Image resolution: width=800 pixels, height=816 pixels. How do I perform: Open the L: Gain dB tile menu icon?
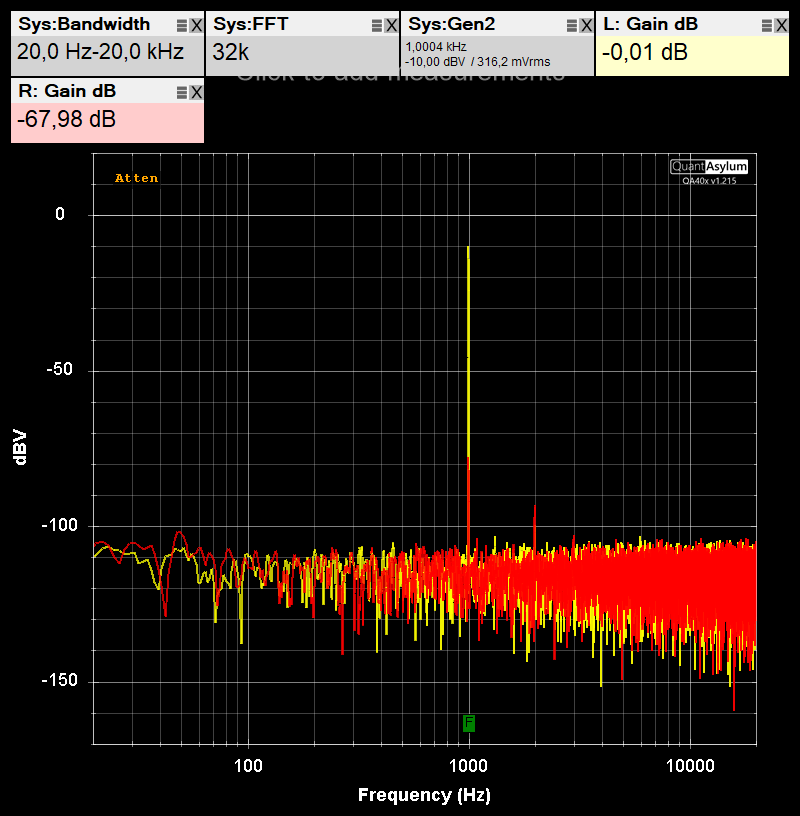point(767,25)
